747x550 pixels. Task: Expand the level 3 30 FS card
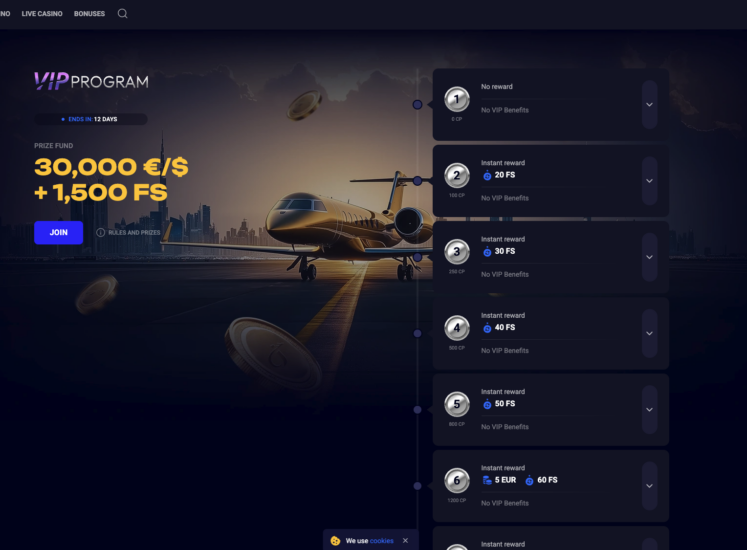[649, 257]
